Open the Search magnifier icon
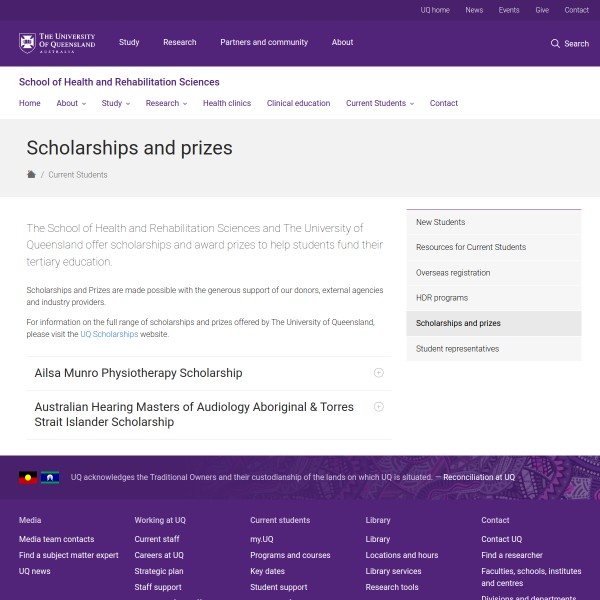600x600 pixels. tap(555, 43)
